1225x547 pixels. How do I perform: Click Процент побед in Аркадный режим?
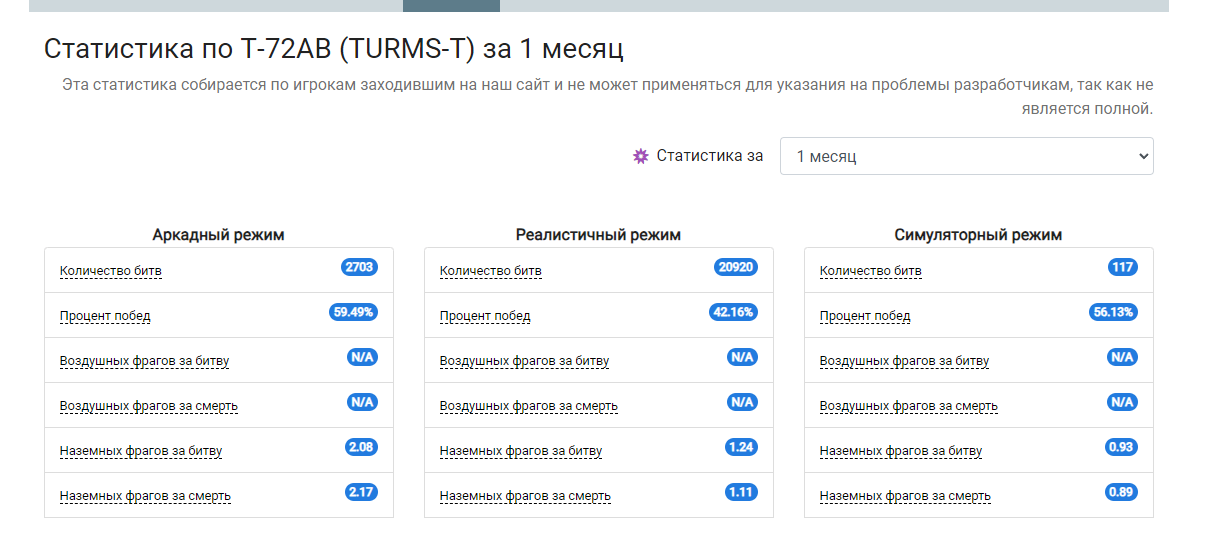click(105, 316)
